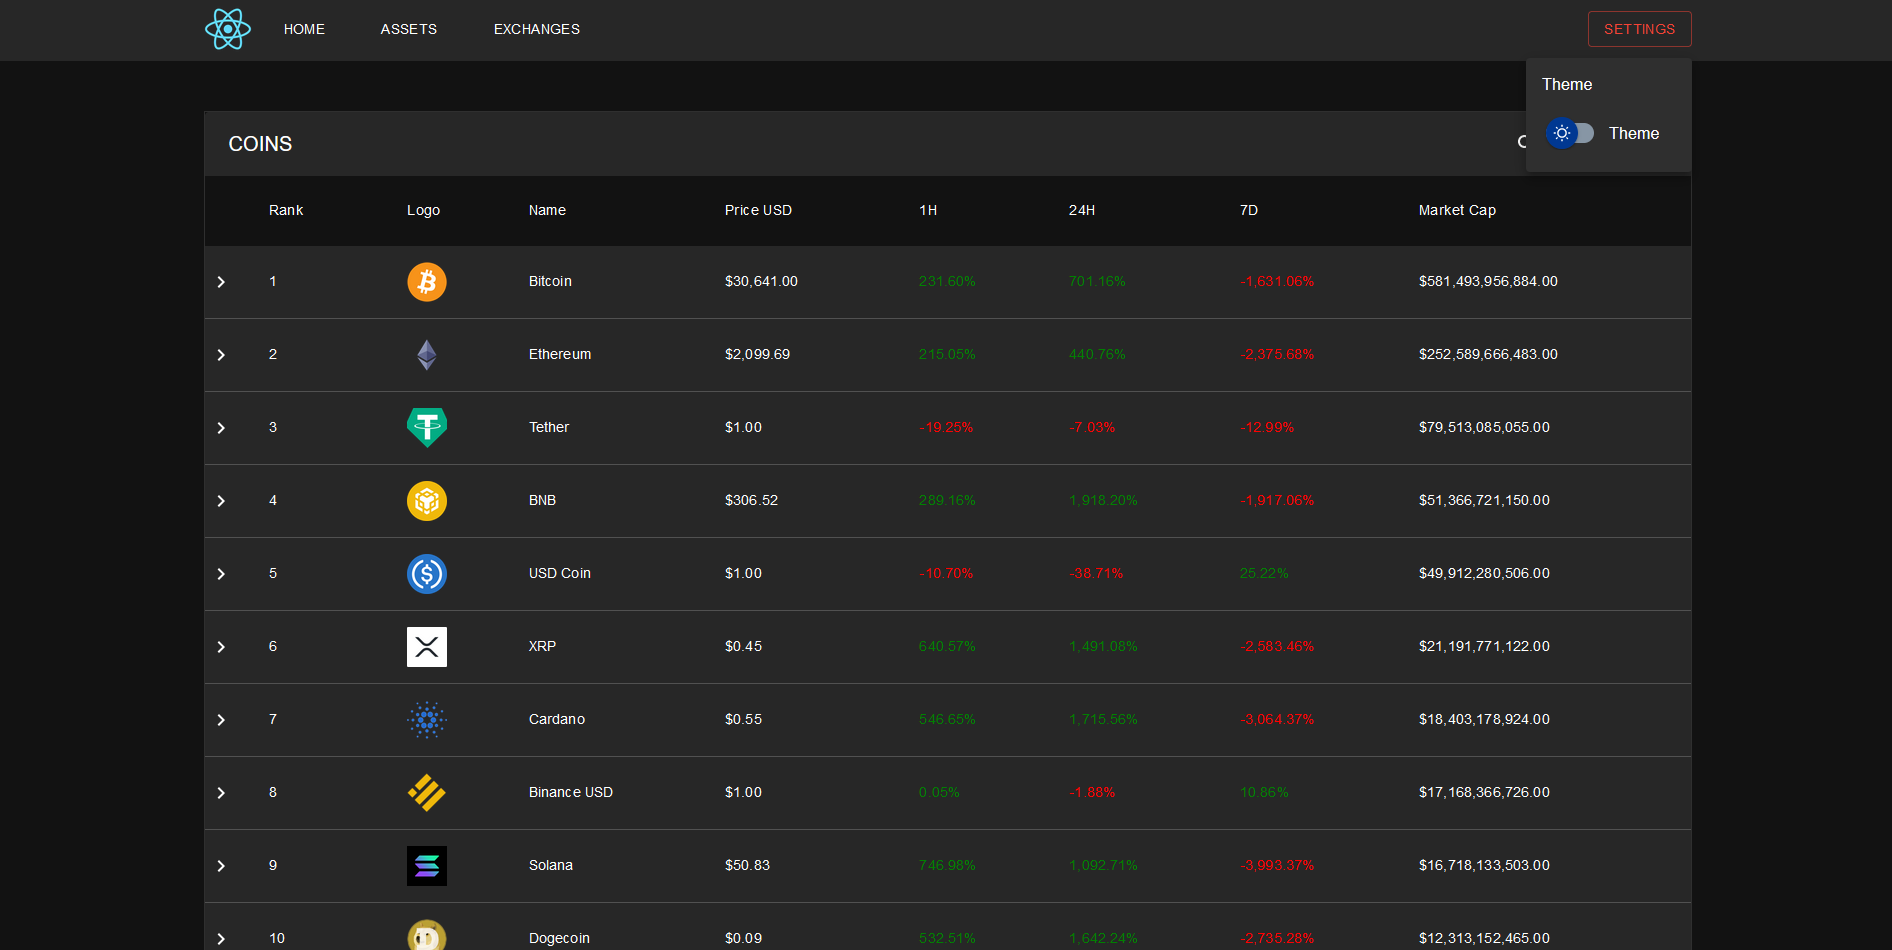Viewport: 1892px width, 950px height.
Task: Click the USD Coin dollar color badge
Action: (x=427, y=573)
